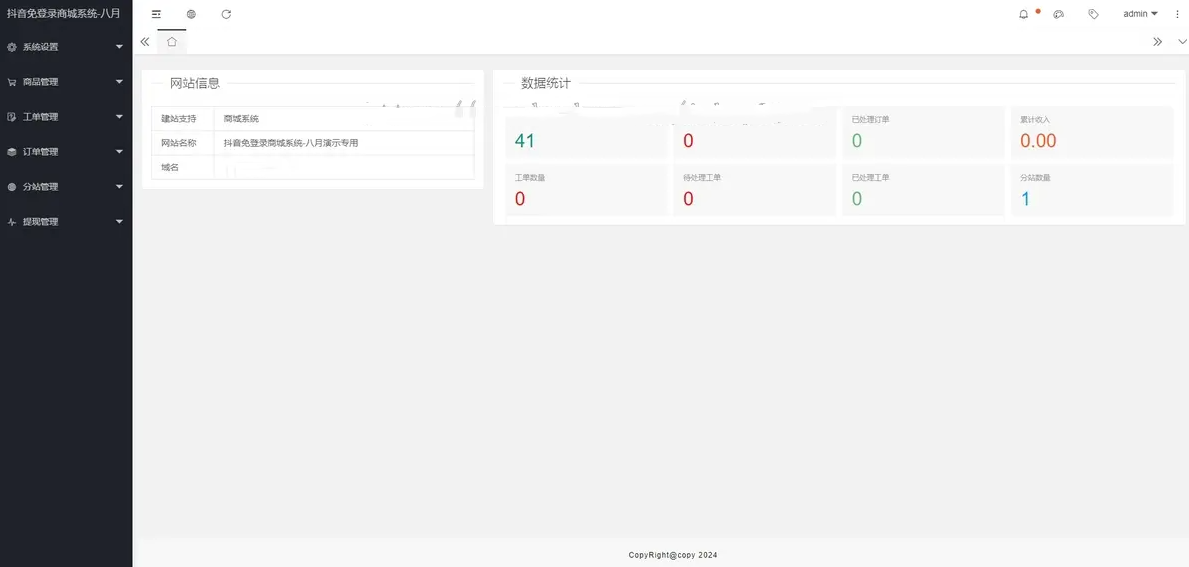The height and width of the screenshot is (567, 1189).
Task: Select the home tab
Action: point(172,42)
